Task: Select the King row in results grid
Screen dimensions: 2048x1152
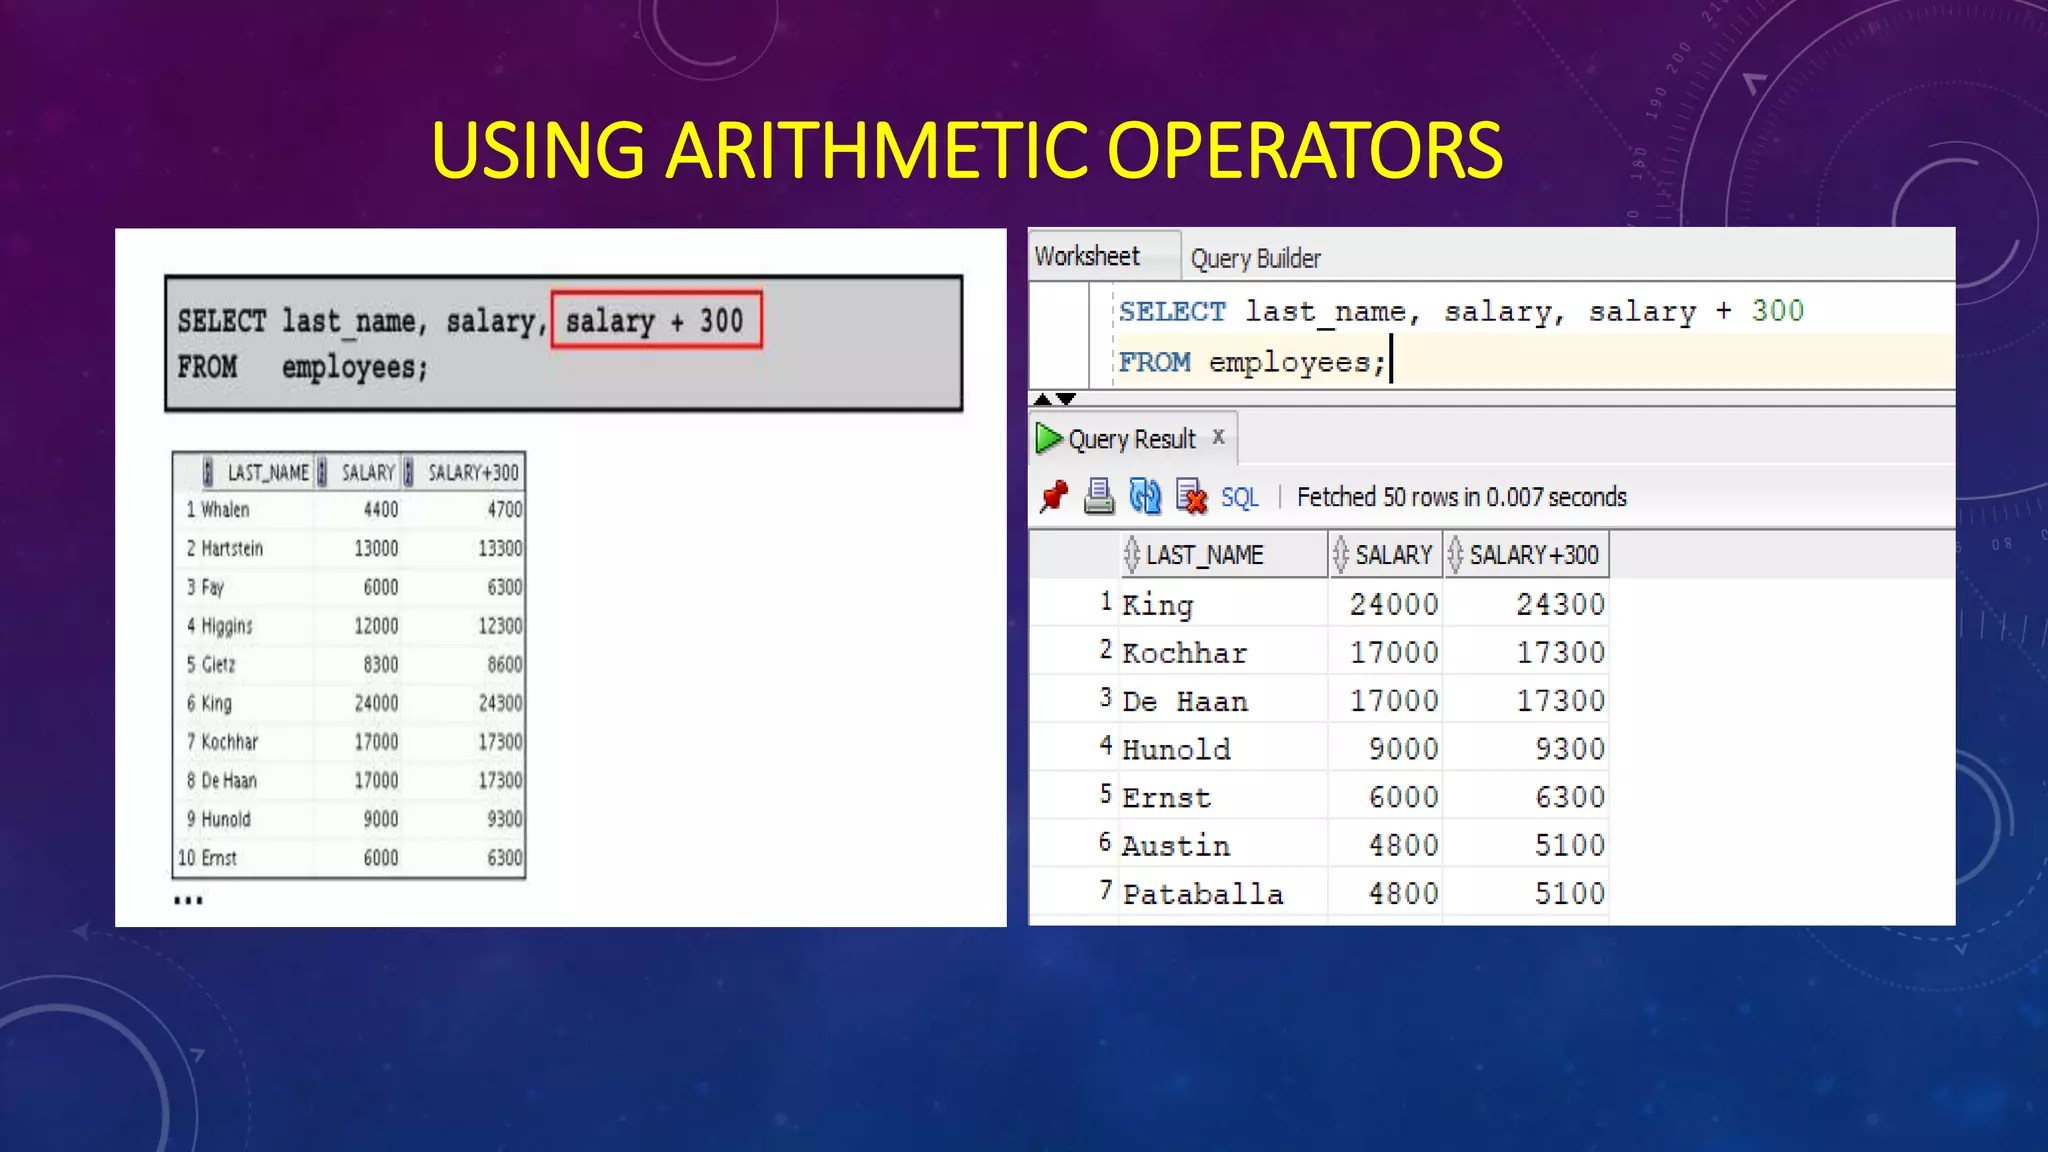Action: pyautogui.click(x=1158, y=604)
